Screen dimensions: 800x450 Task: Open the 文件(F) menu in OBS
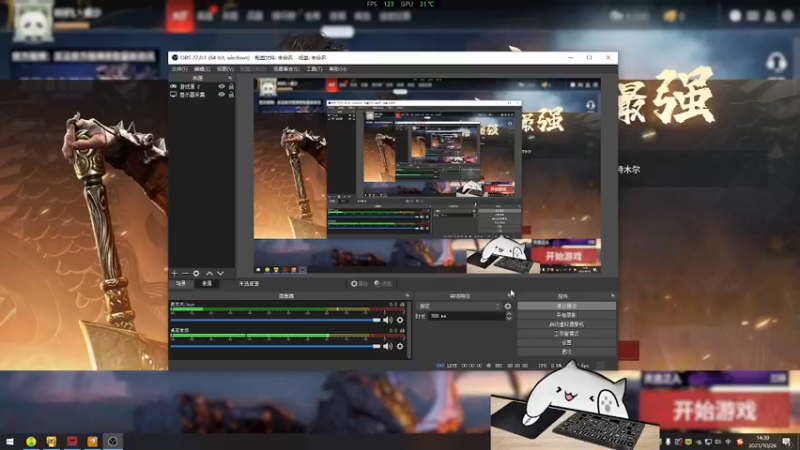click(x=179, y=69)
